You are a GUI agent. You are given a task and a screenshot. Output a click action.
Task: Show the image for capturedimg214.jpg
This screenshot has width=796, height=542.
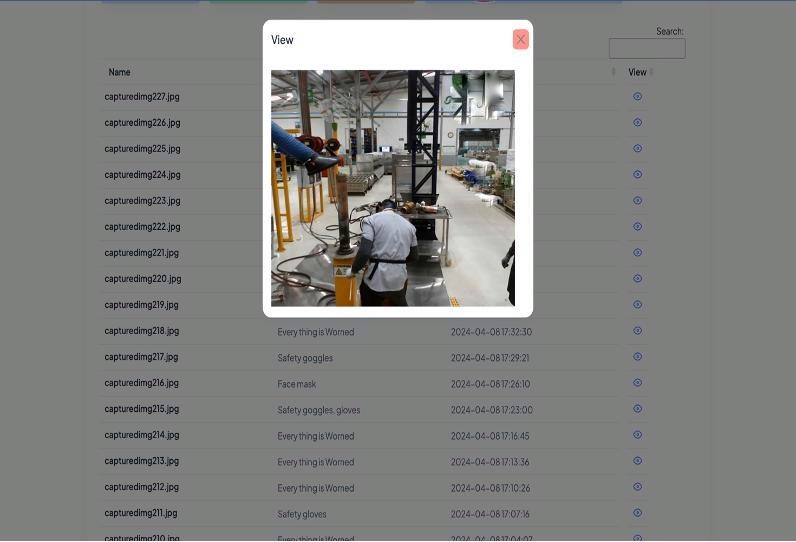pyautogui.click(x=637, y=435)
